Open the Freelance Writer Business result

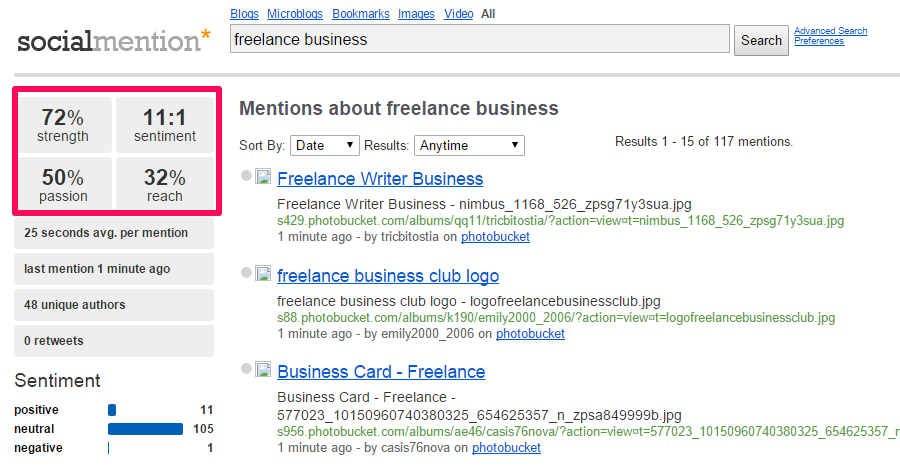point(380,179)
